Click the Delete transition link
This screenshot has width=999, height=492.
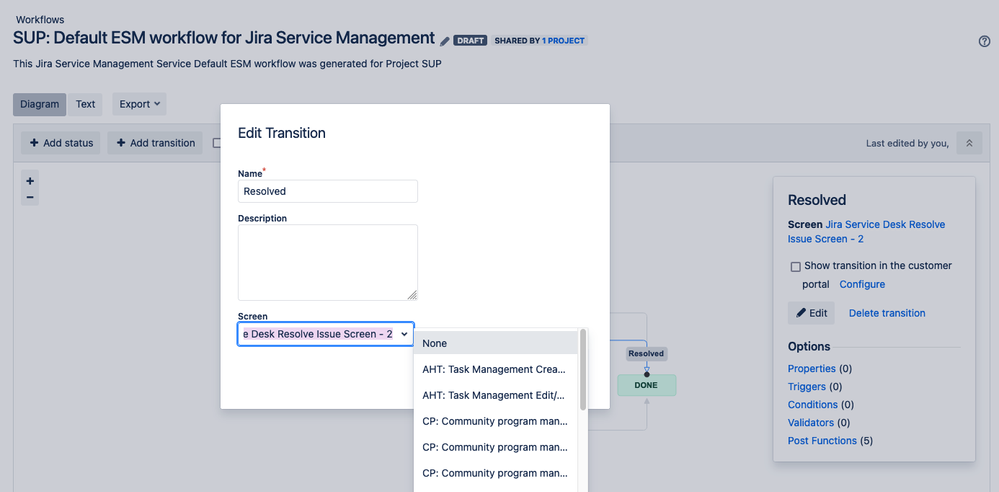[887, 313]
